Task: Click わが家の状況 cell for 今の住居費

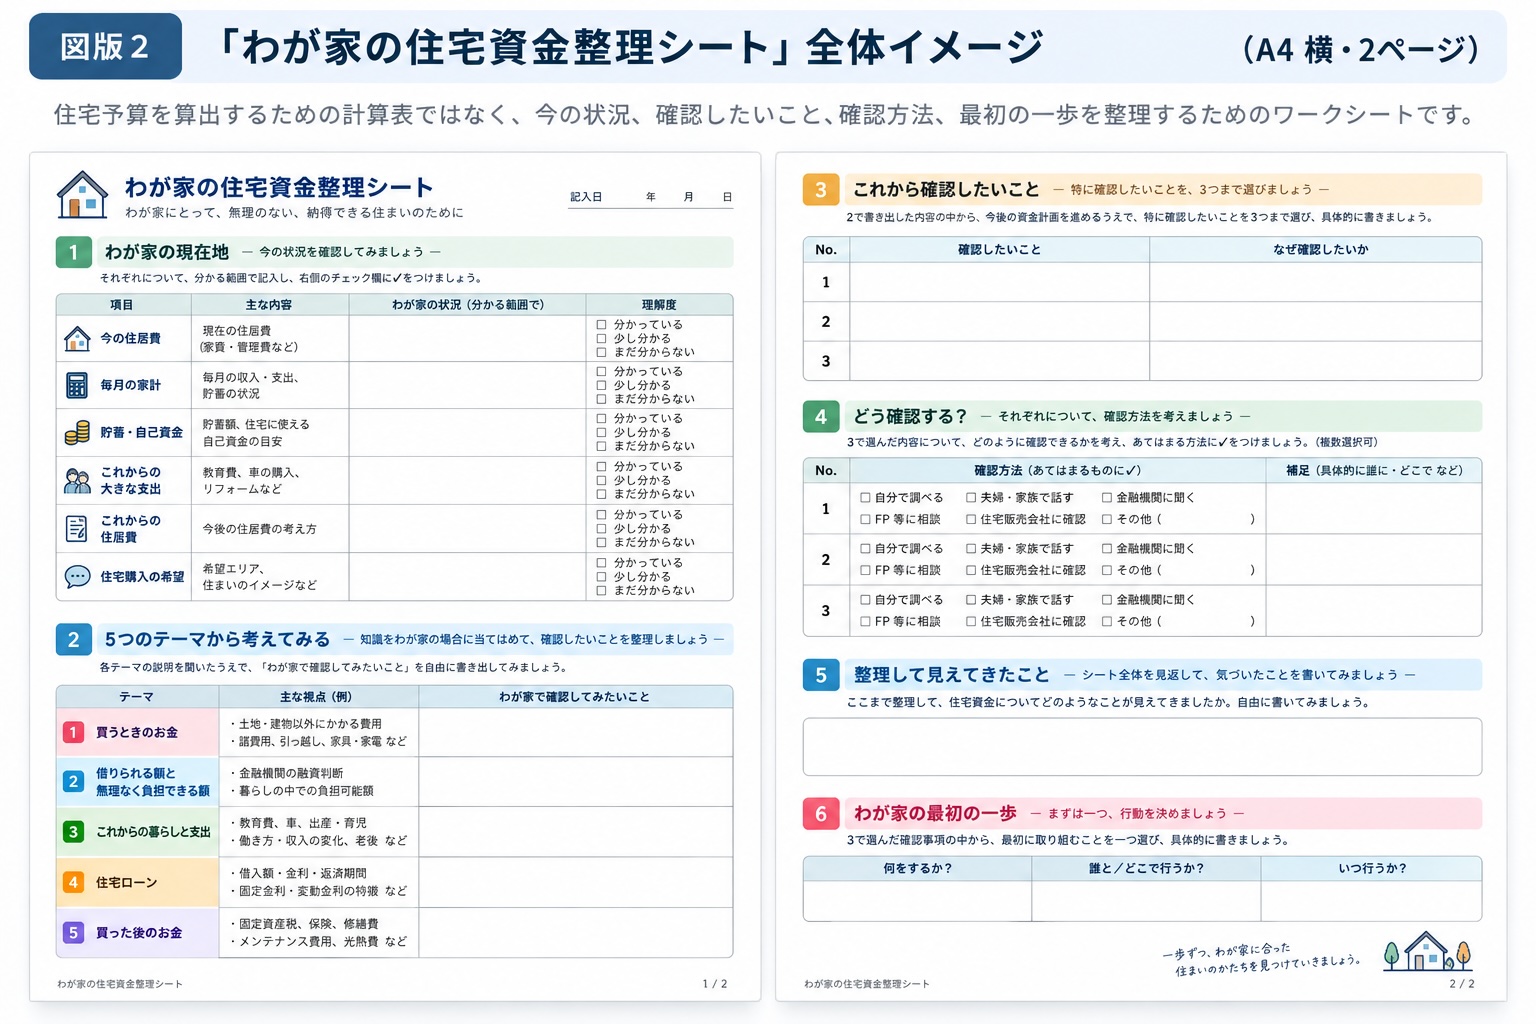Action: point(467,338)
